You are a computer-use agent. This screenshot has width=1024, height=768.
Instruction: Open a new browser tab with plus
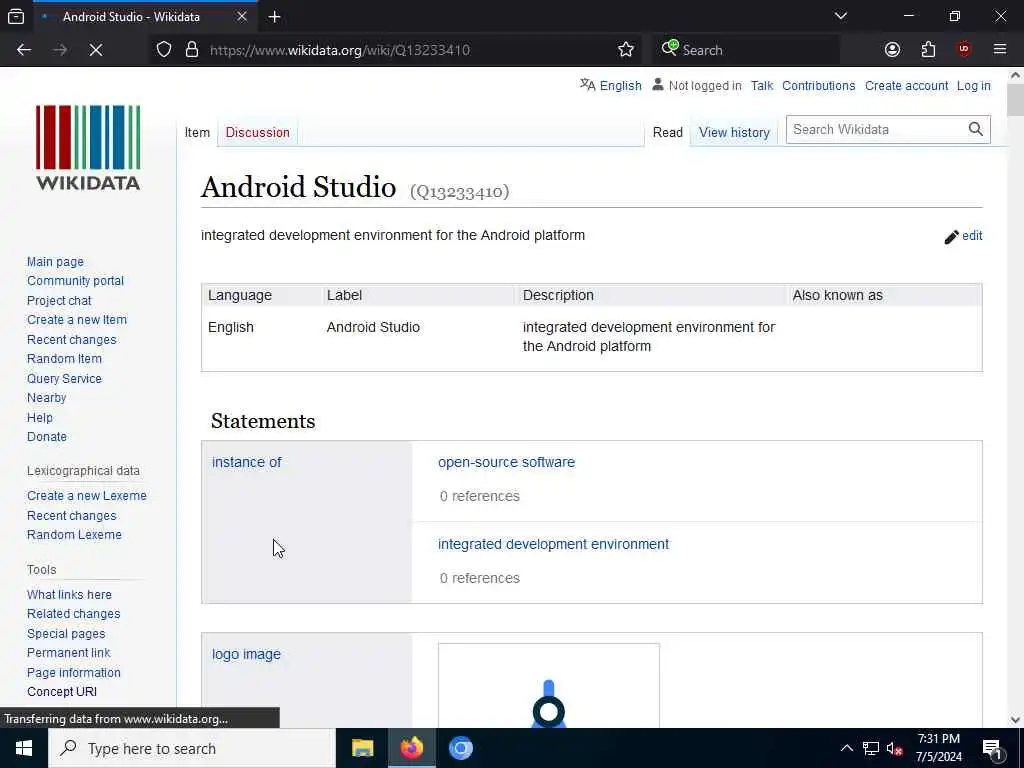pos(274,17)
